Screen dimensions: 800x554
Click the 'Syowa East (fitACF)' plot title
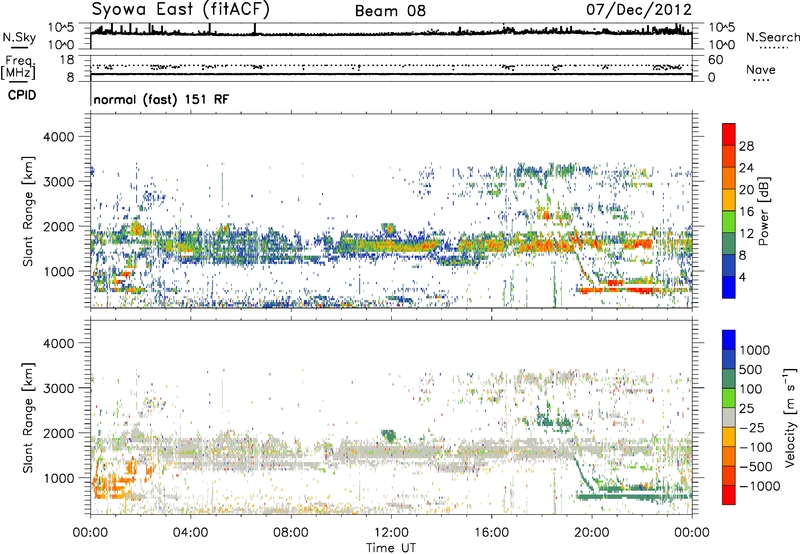181,9
